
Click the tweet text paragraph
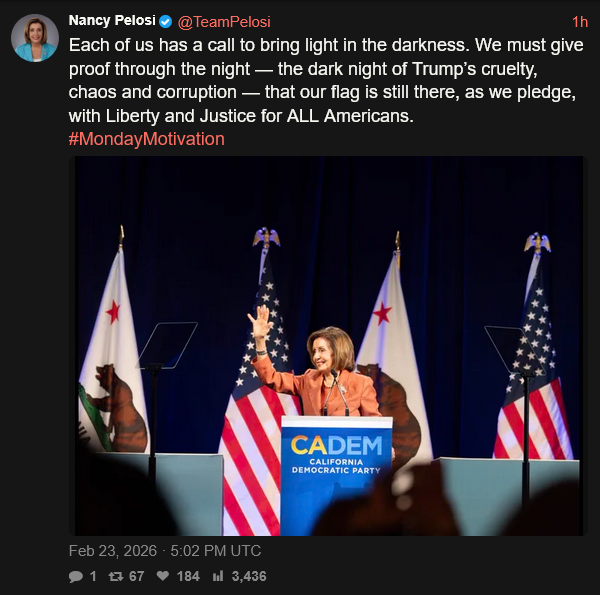[320, 81]
